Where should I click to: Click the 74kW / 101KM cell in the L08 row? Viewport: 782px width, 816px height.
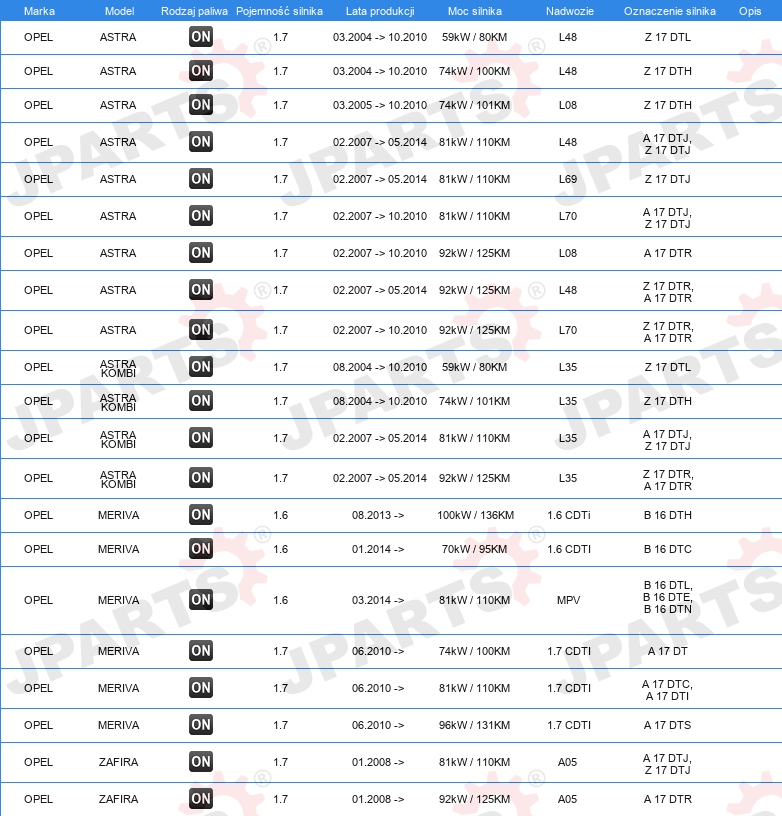475,105
